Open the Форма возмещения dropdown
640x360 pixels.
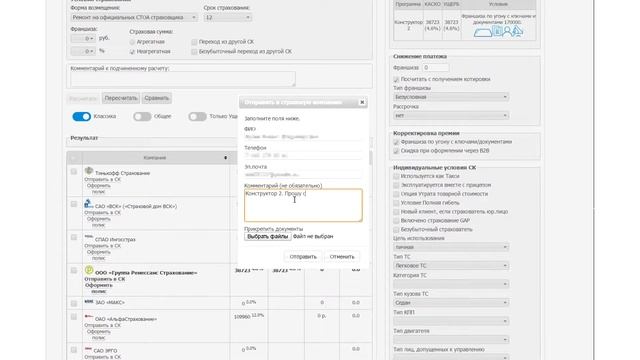pos(134,18)
